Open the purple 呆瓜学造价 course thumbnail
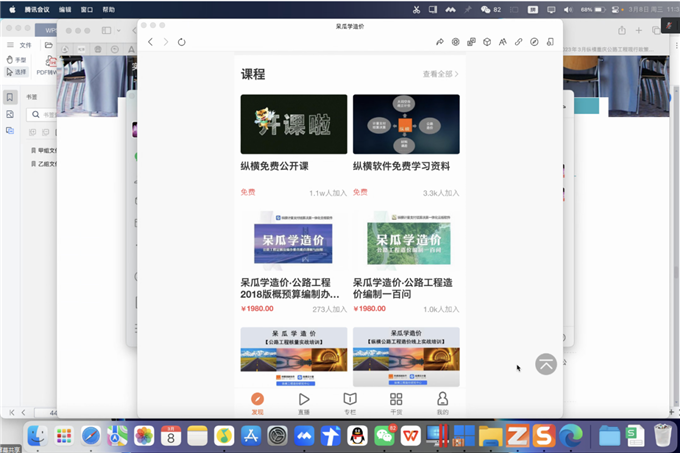This screenshot has height=453, width=680. pyautogui.click(x=294, y=241)
